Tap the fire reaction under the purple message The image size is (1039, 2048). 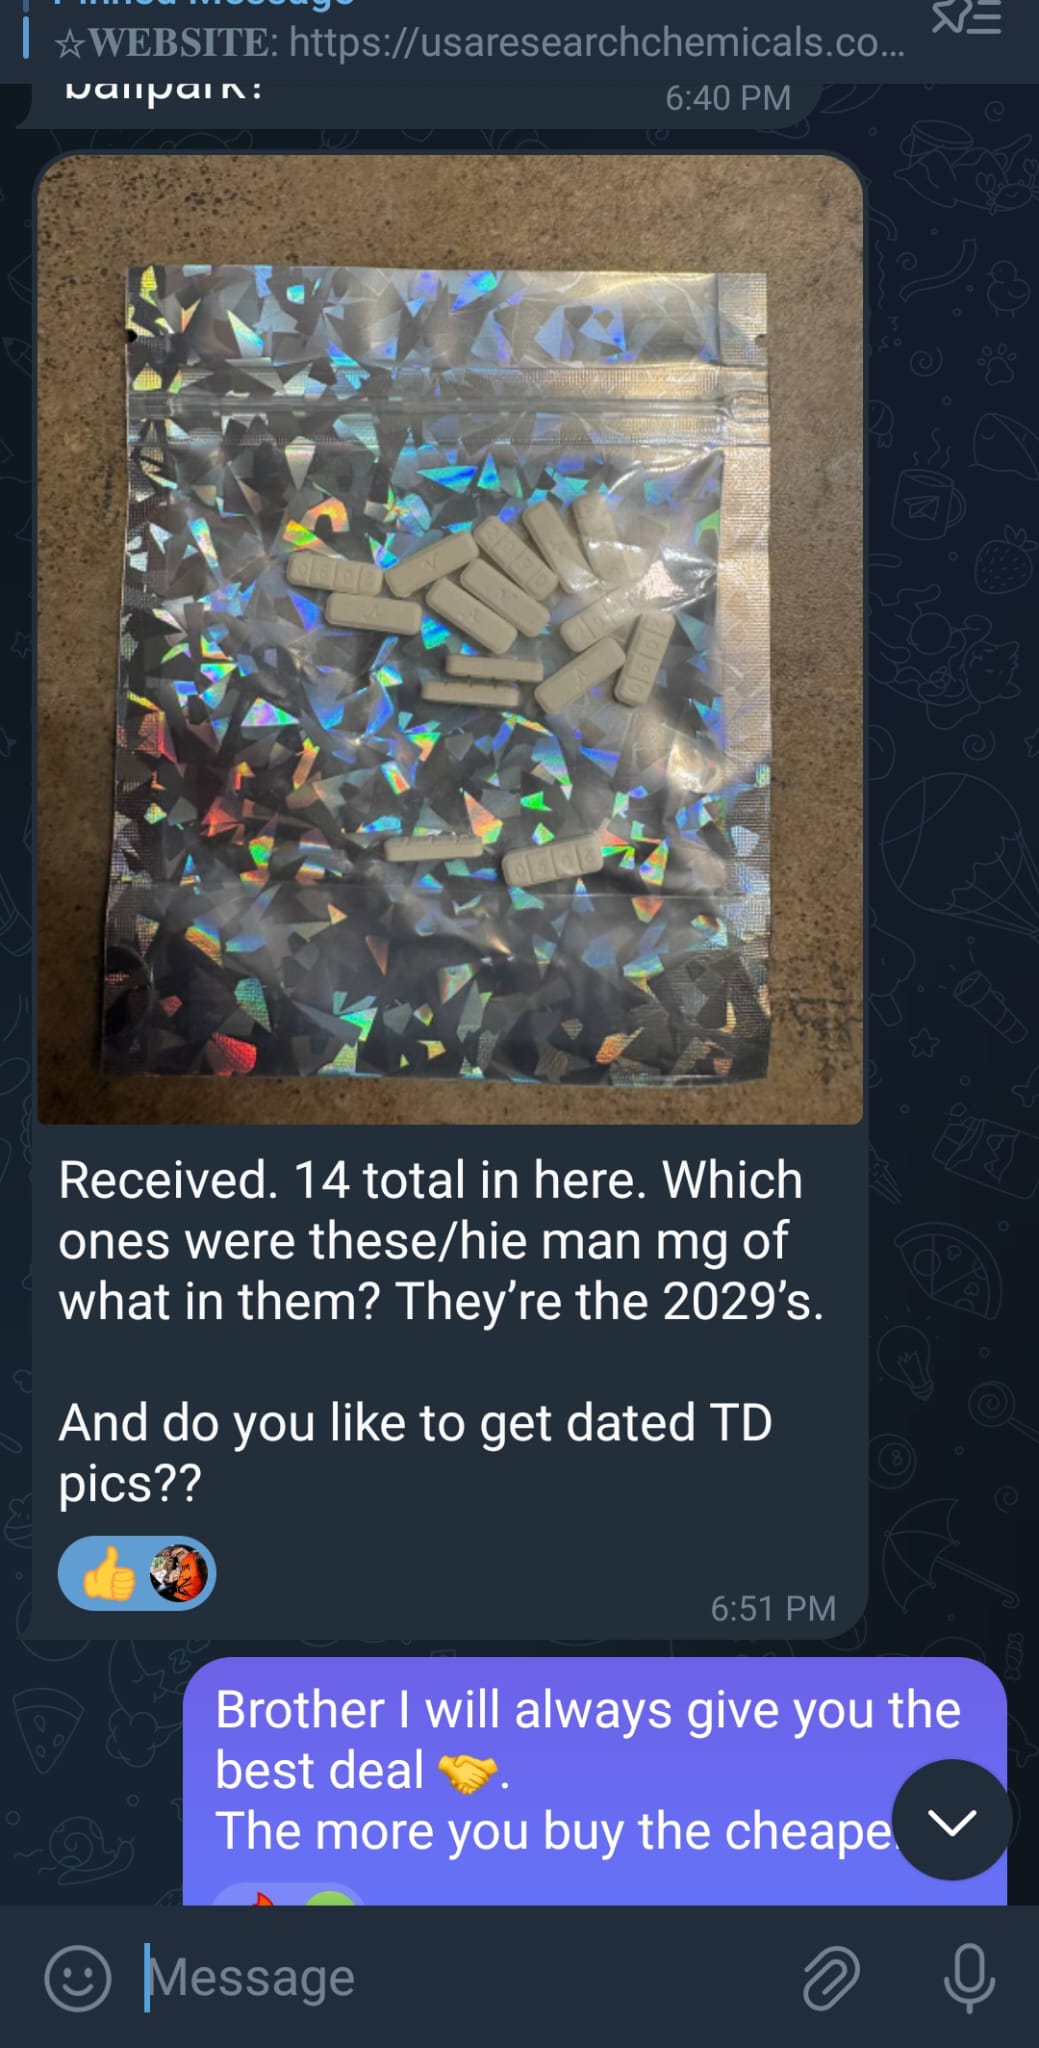[260, 1896]
